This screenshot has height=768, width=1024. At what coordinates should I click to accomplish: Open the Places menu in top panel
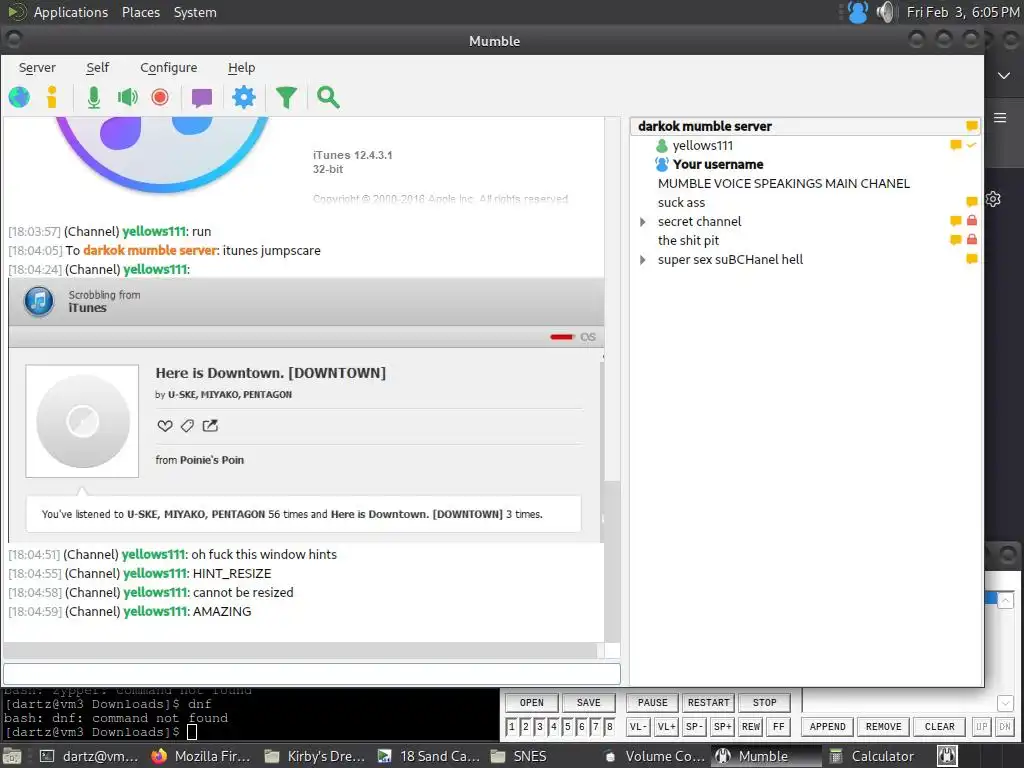[140, 12]
